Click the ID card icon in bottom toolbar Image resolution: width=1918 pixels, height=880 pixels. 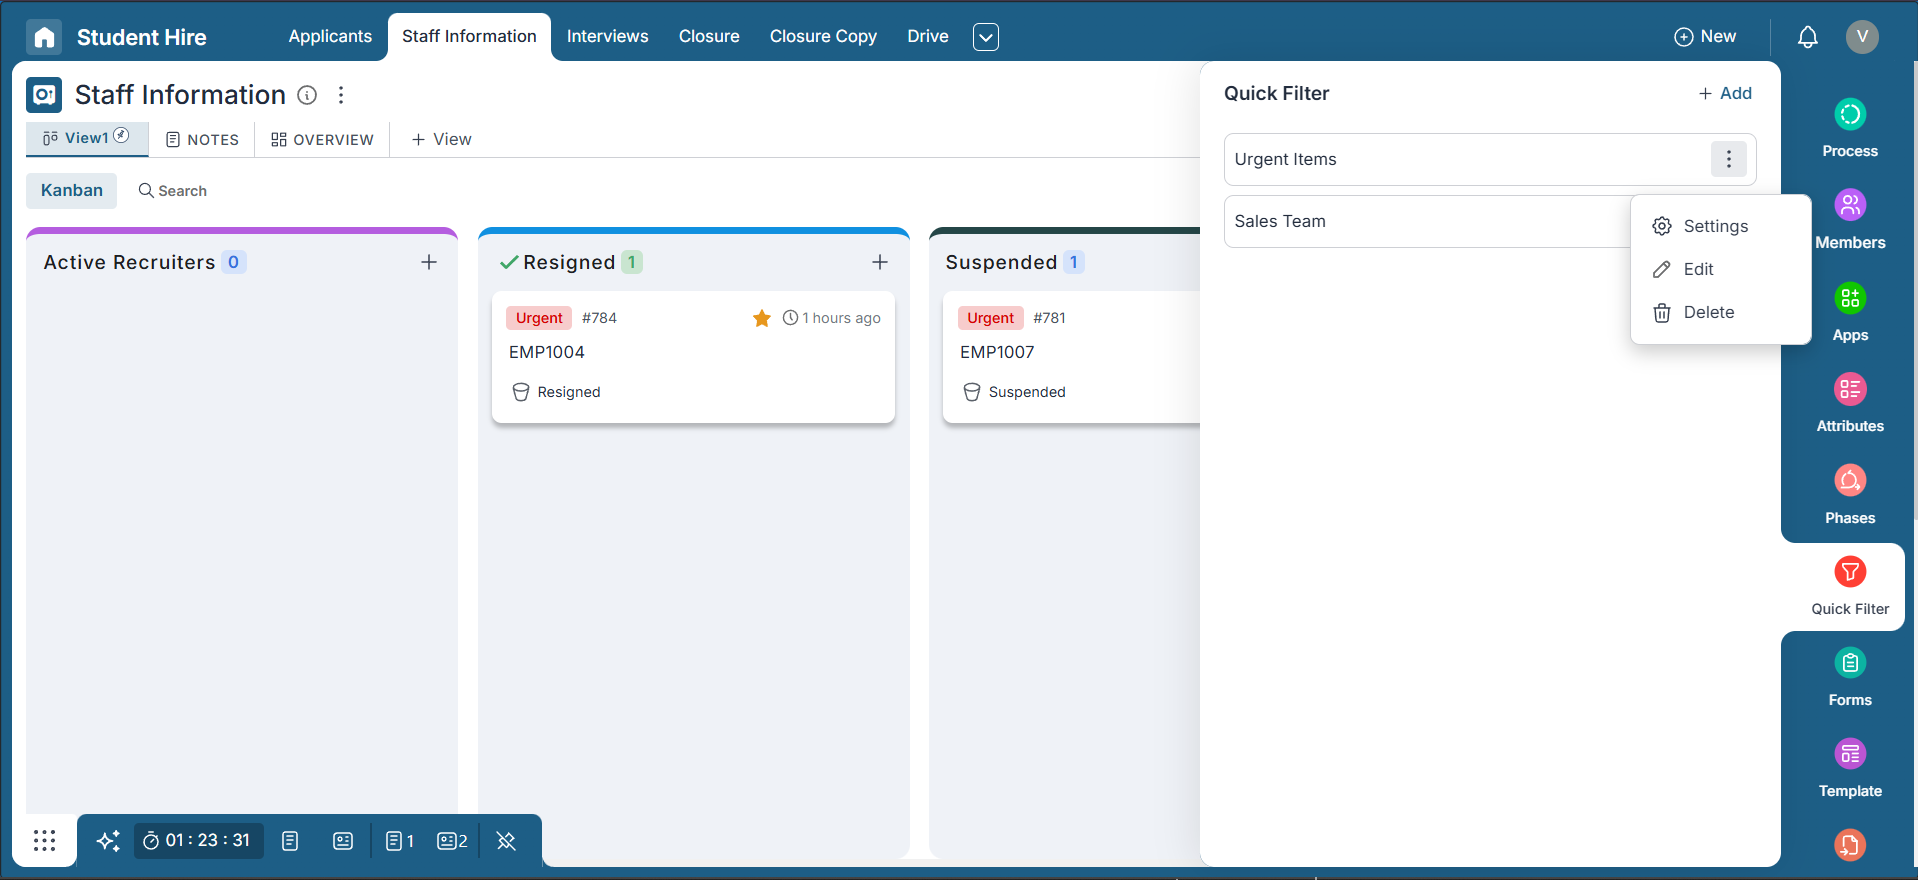[343, 841]
